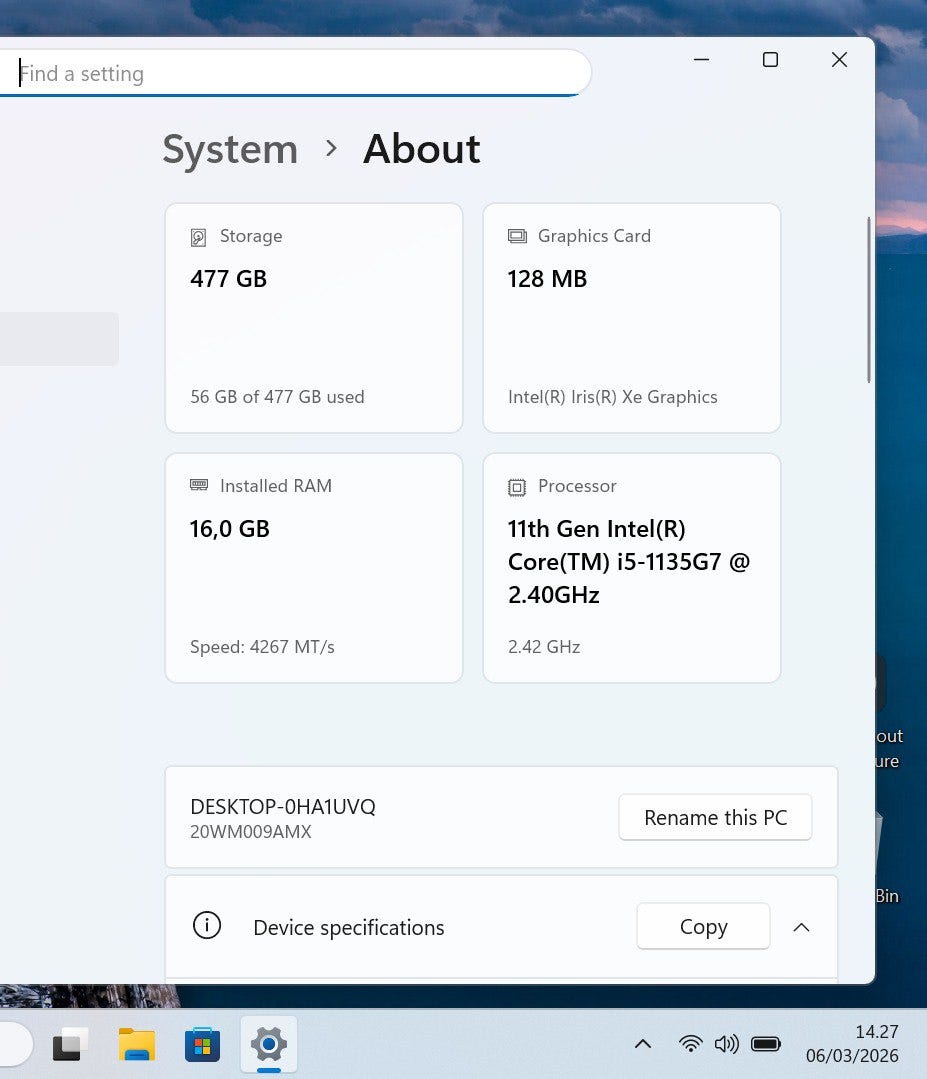Copy the device specifications
The height and width of the screenshot is (1079, 927).
pos(703,927)
